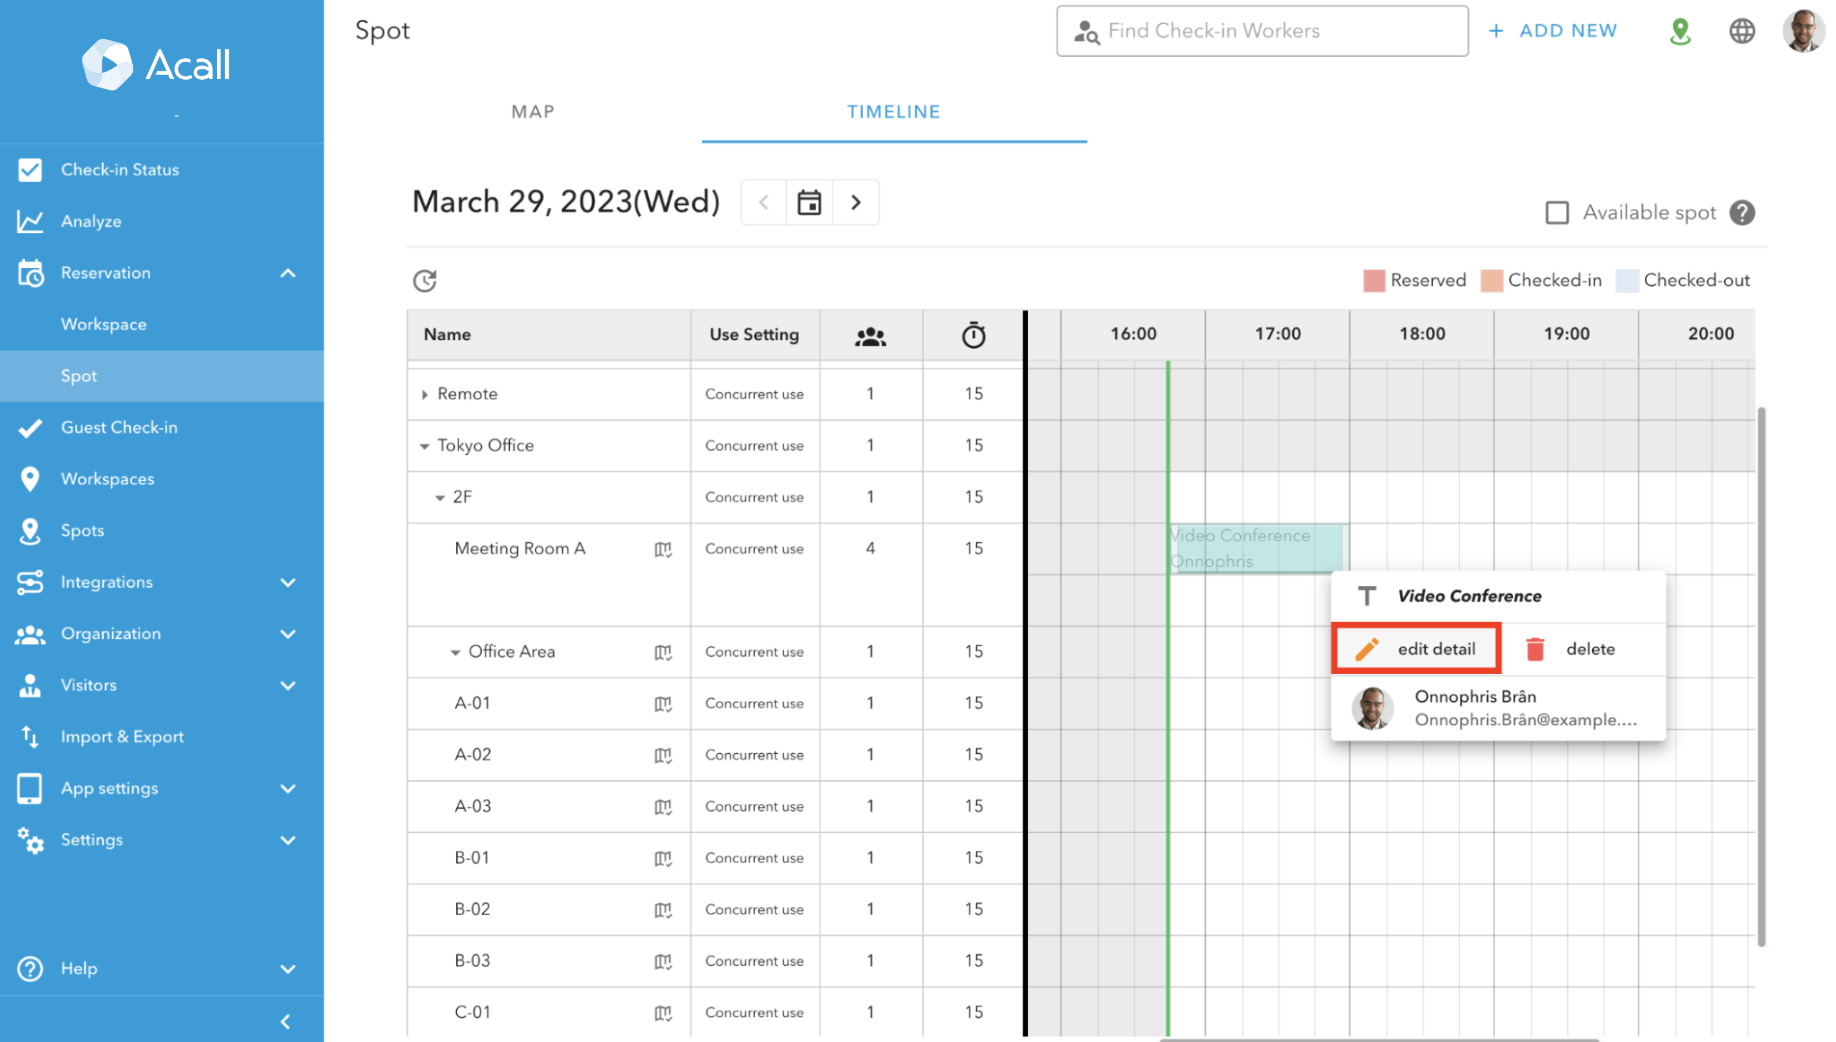1836x1042 pixels.
Task: Open the globe language icon
Action: (x=1742, y=31)
